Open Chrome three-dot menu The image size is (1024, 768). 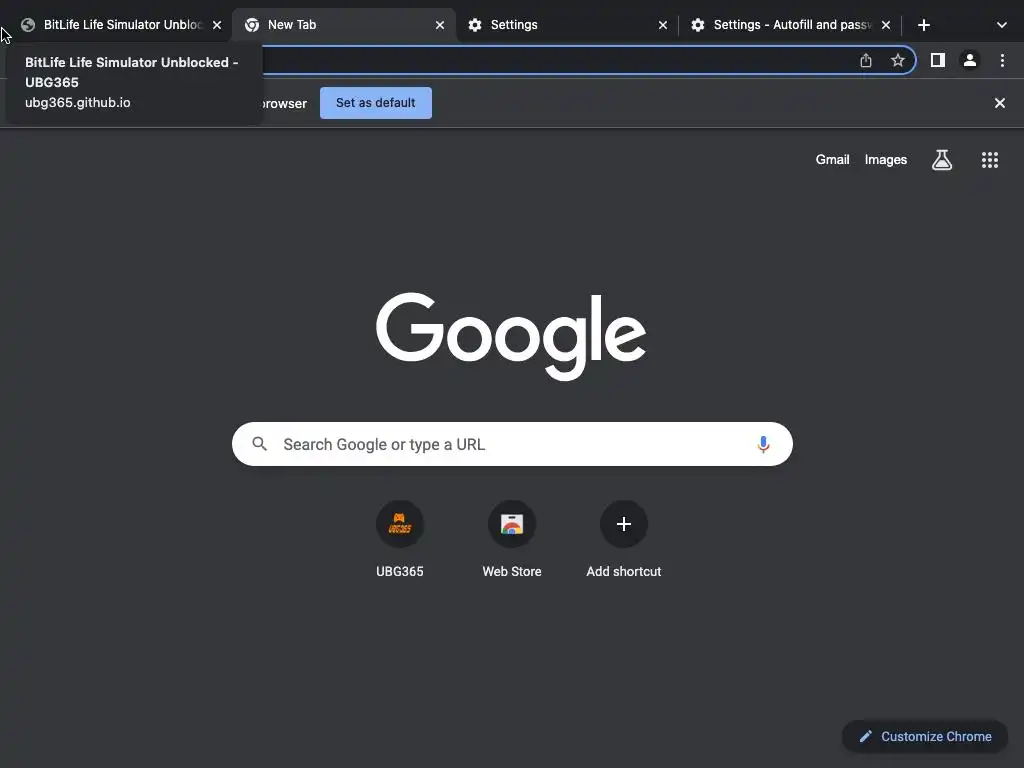coord(1002,61)
